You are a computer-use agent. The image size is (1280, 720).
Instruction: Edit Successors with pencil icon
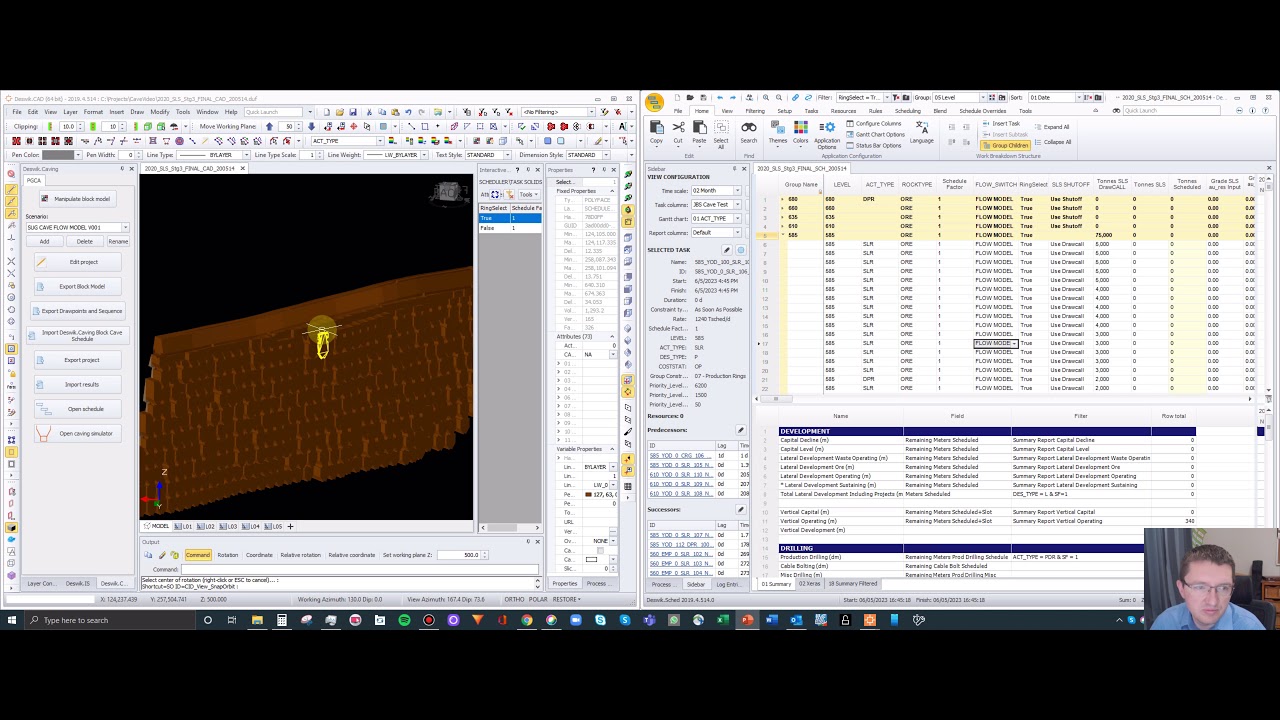point(741,510)
